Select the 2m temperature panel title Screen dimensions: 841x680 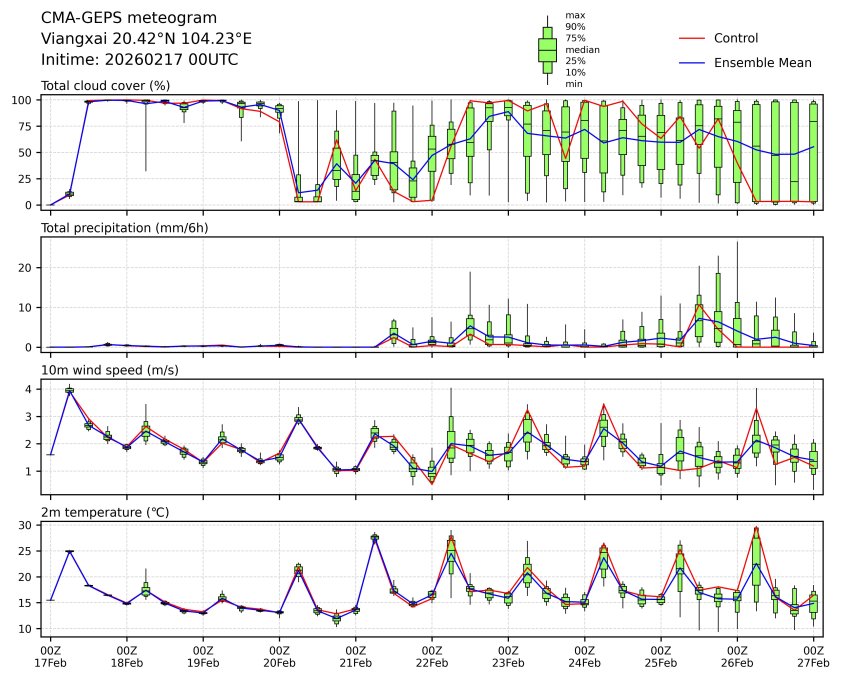(105, 512)
